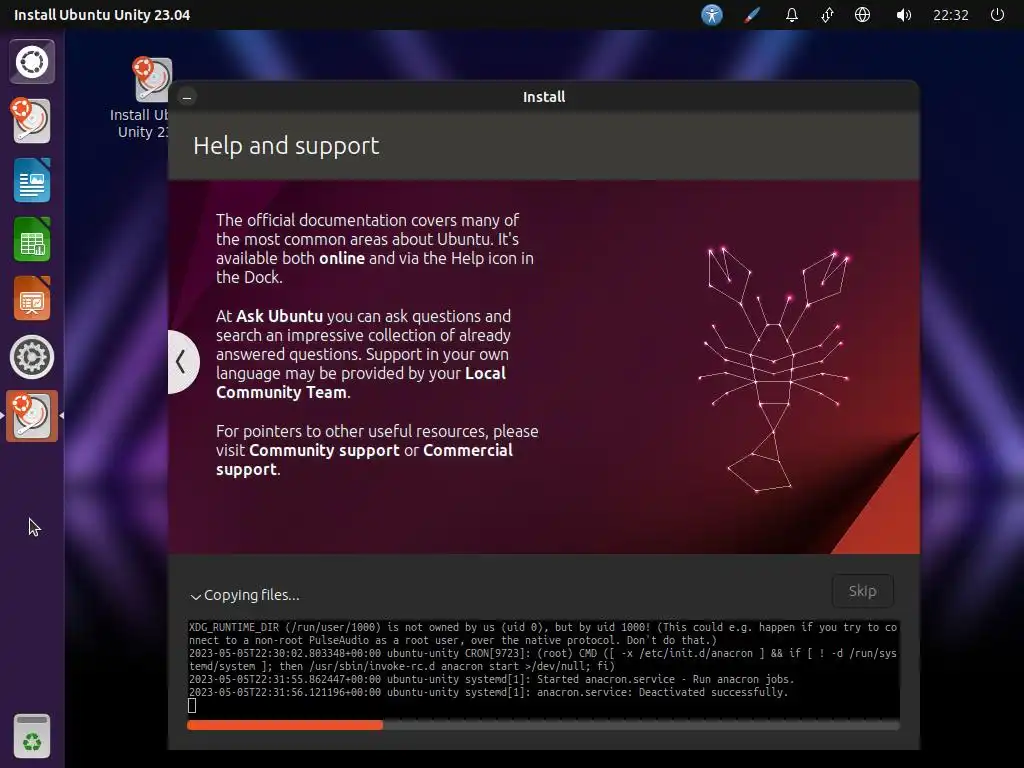
Task: Open the power session menu
Action: click(997, 14)
